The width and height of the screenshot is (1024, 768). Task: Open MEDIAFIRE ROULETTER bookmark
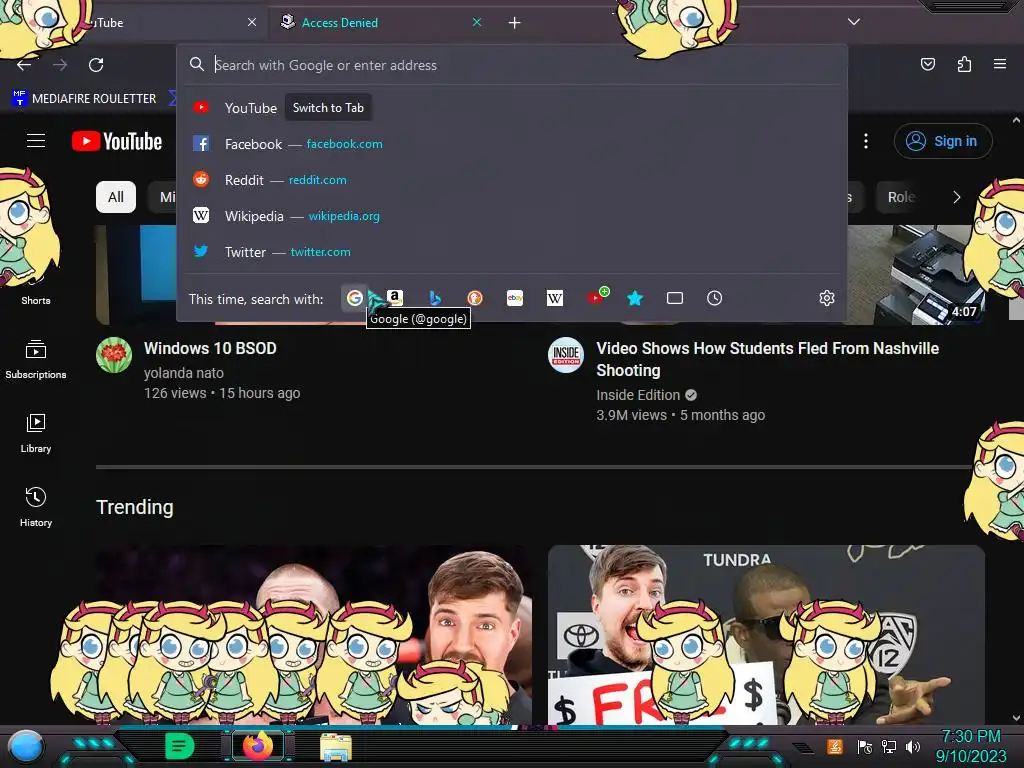85,99
